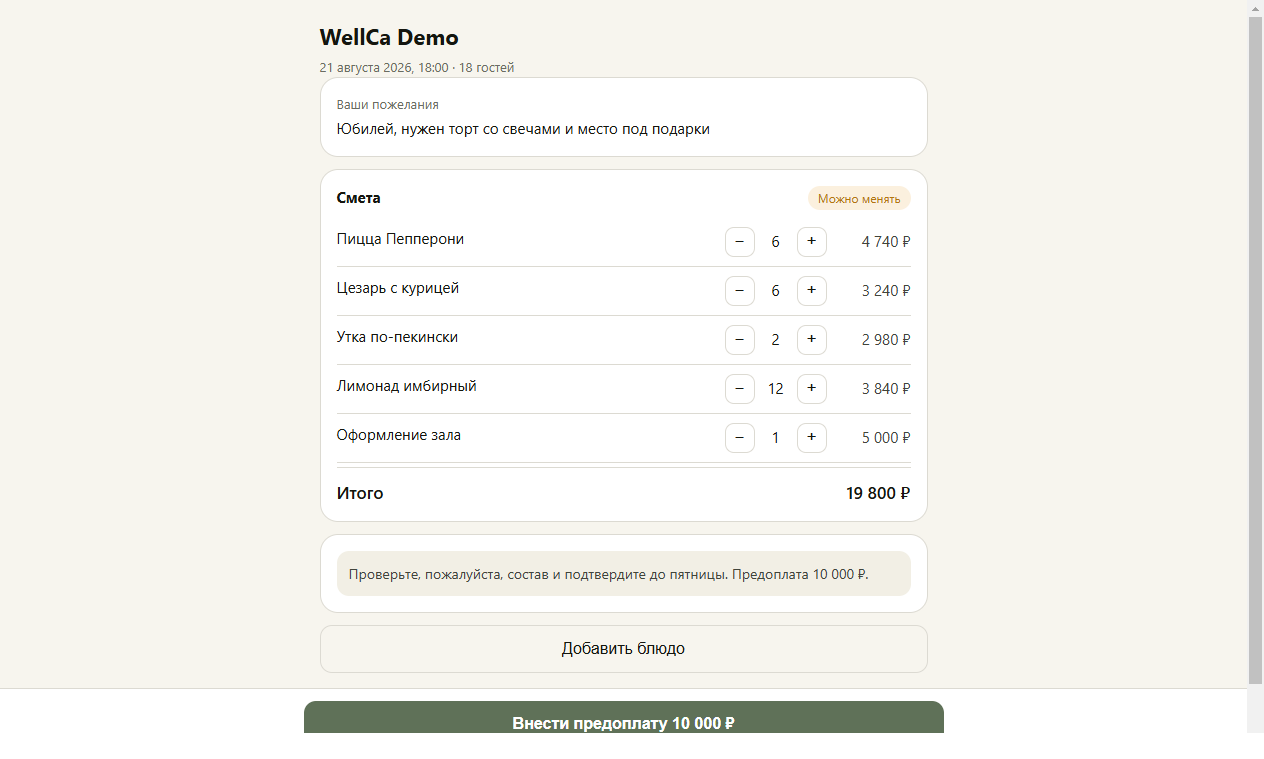Decrease Пицца Пепперони quantity with minus

pos(740,242)
